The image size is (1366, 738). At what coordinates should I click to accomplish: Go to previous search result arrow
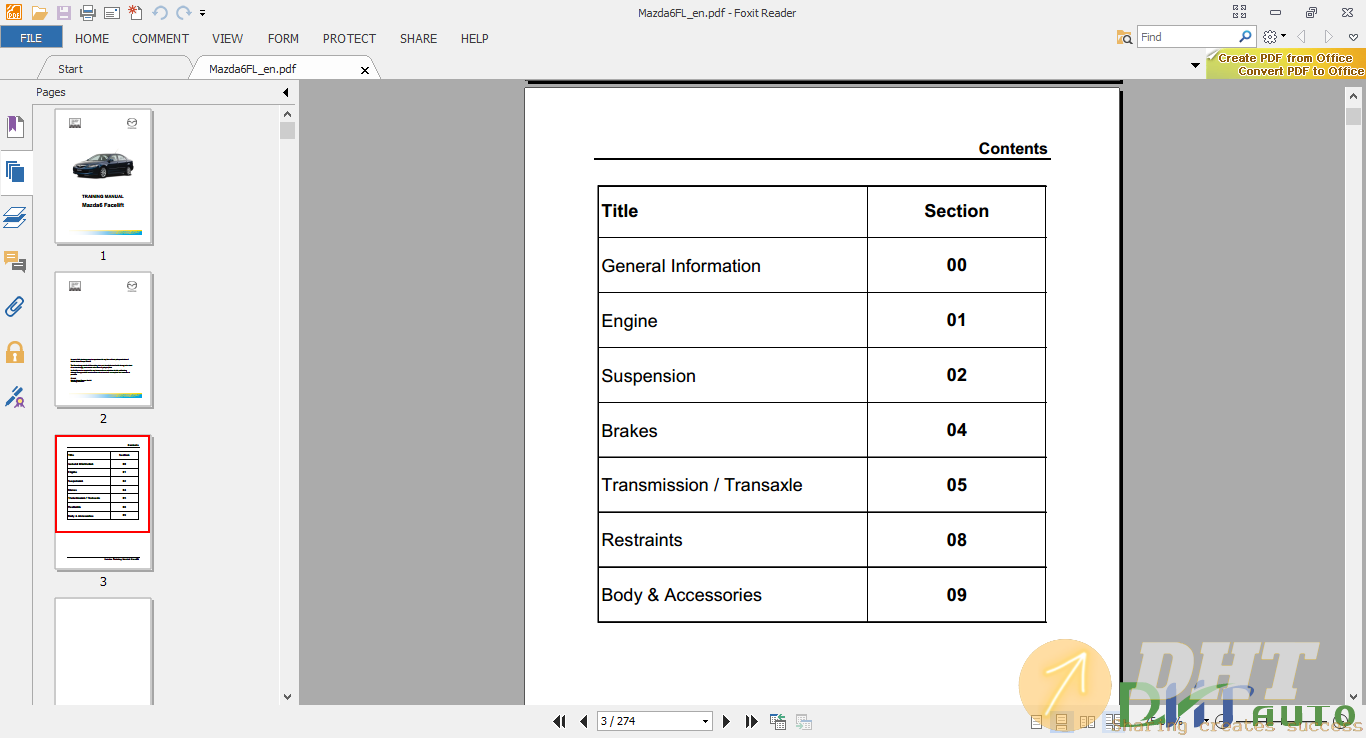tap(1302, 37)
